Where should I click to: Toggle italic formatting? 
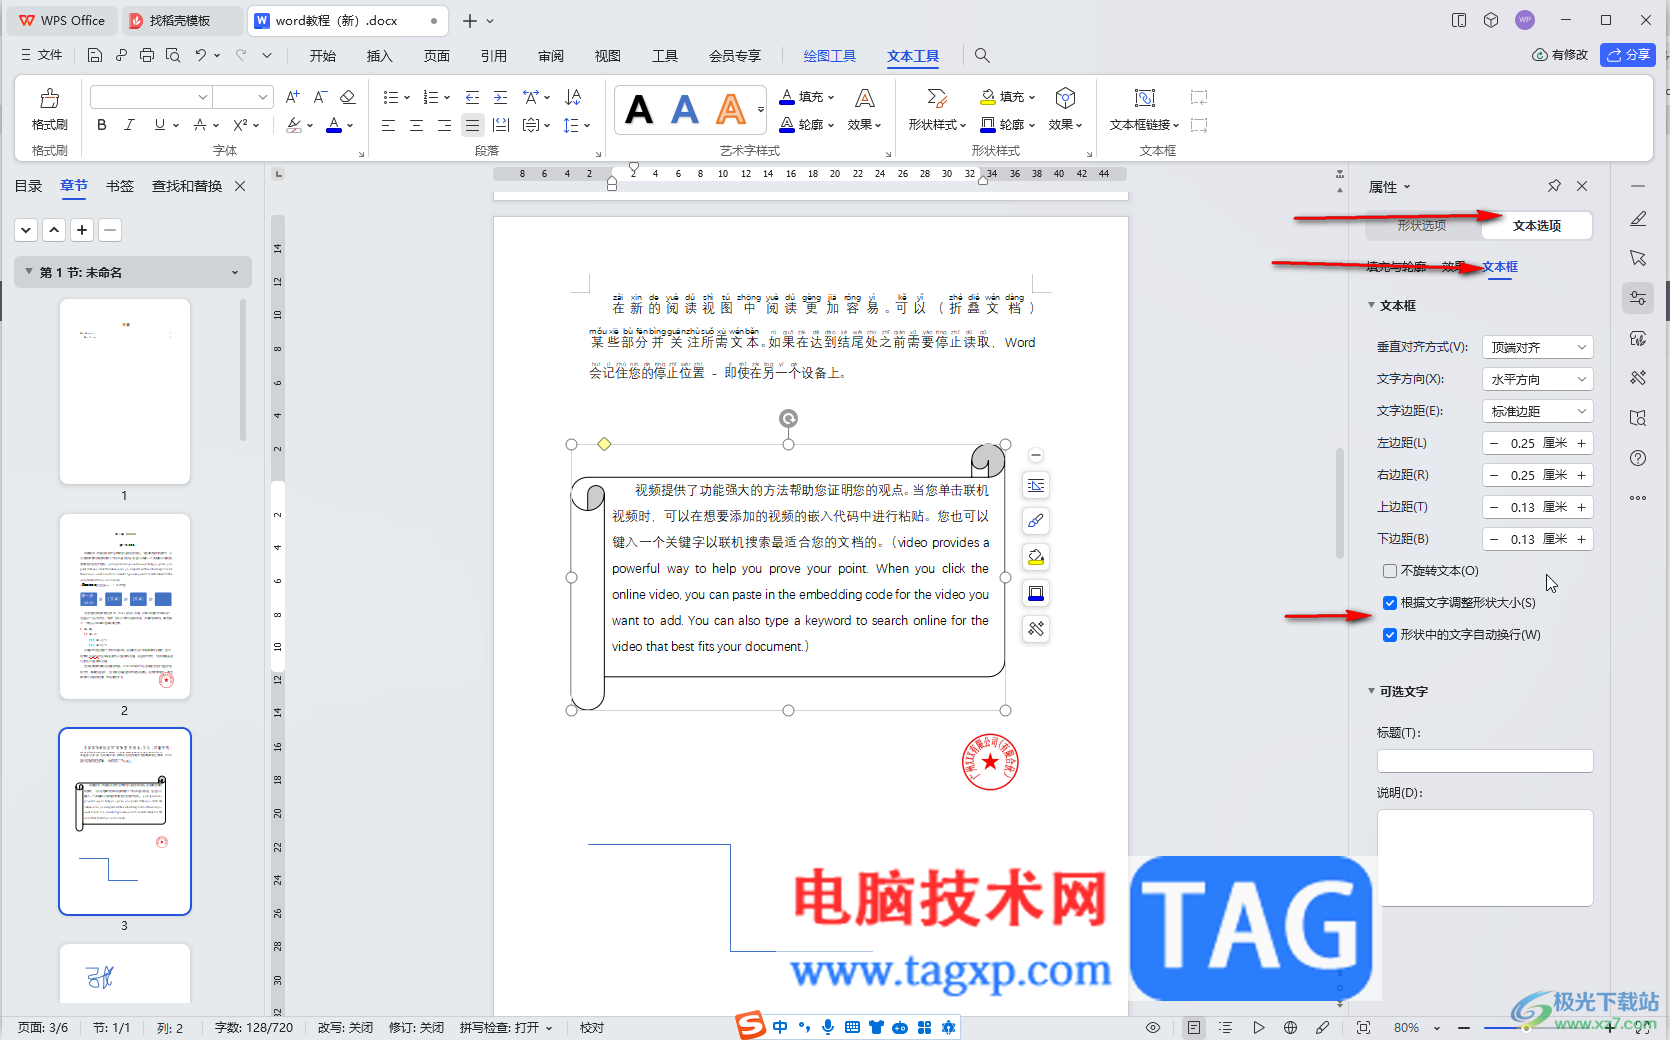(129, 125)
